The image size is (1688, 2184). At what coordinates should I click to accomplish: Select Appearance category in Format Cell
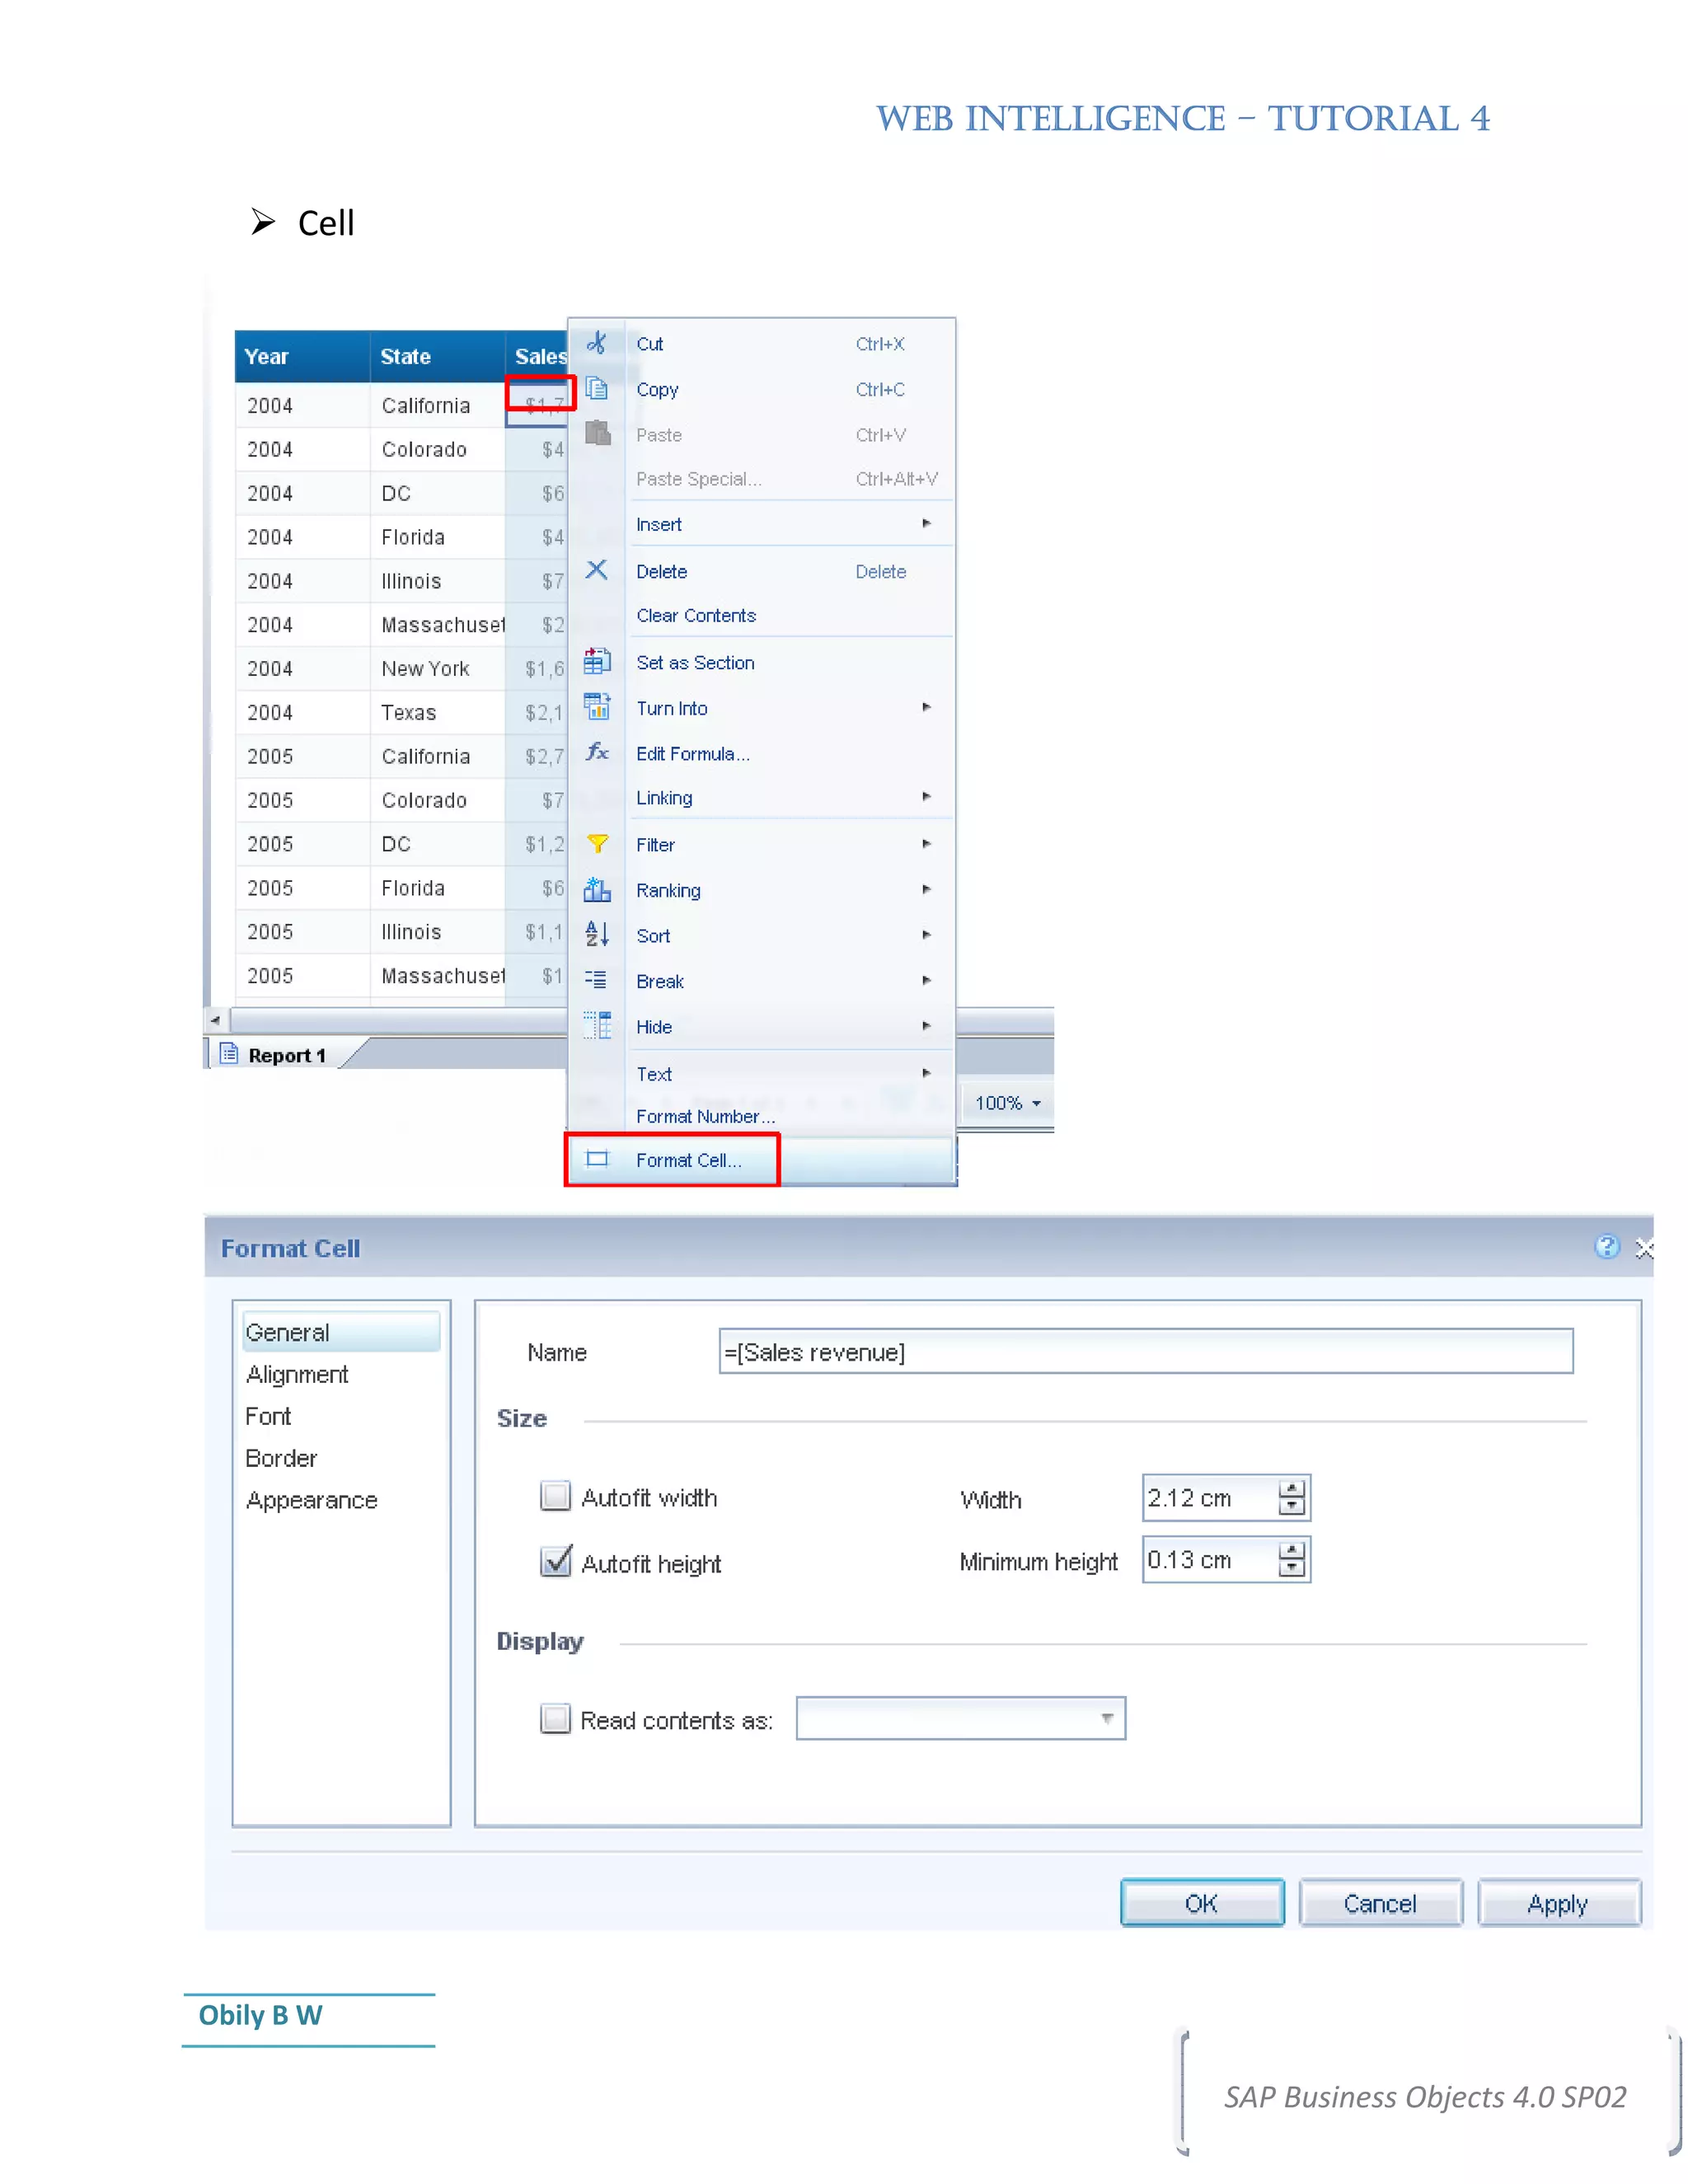click(x=312, y=1500)
